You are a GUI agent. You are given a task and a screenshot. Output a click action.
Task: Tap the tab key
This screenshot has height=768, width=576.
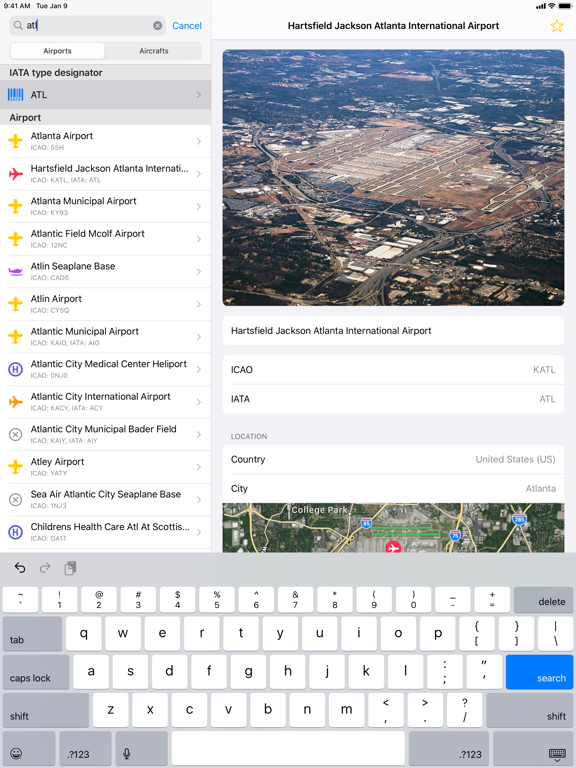[32, 634]
